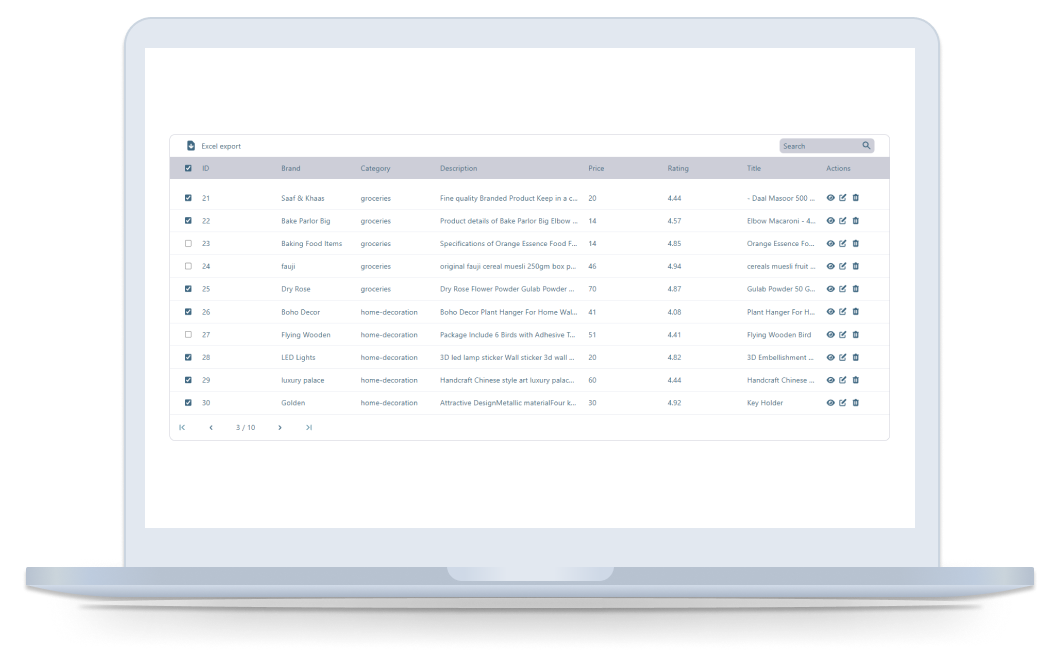Go to the next page
This screenshot has height=662, width=1060.
(x=280, y=427)
